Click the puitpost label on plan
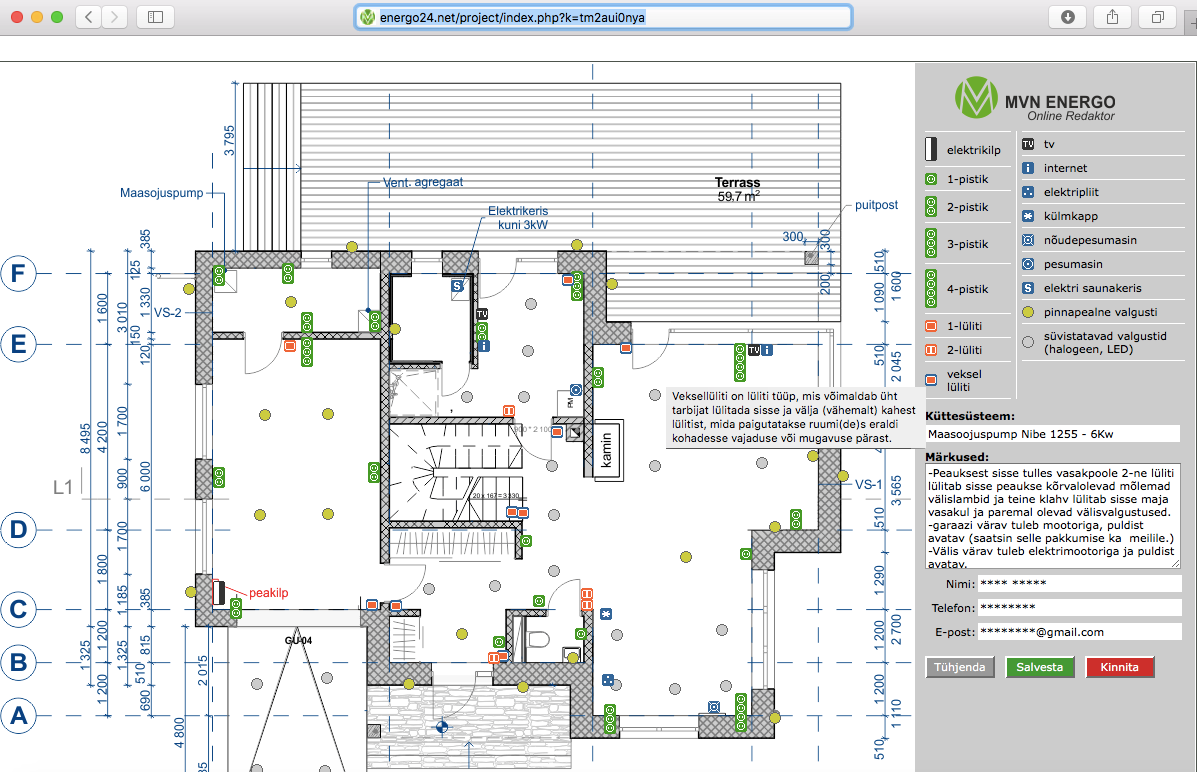The width and height of the screenshot is (1197, 772). [876, 205]
